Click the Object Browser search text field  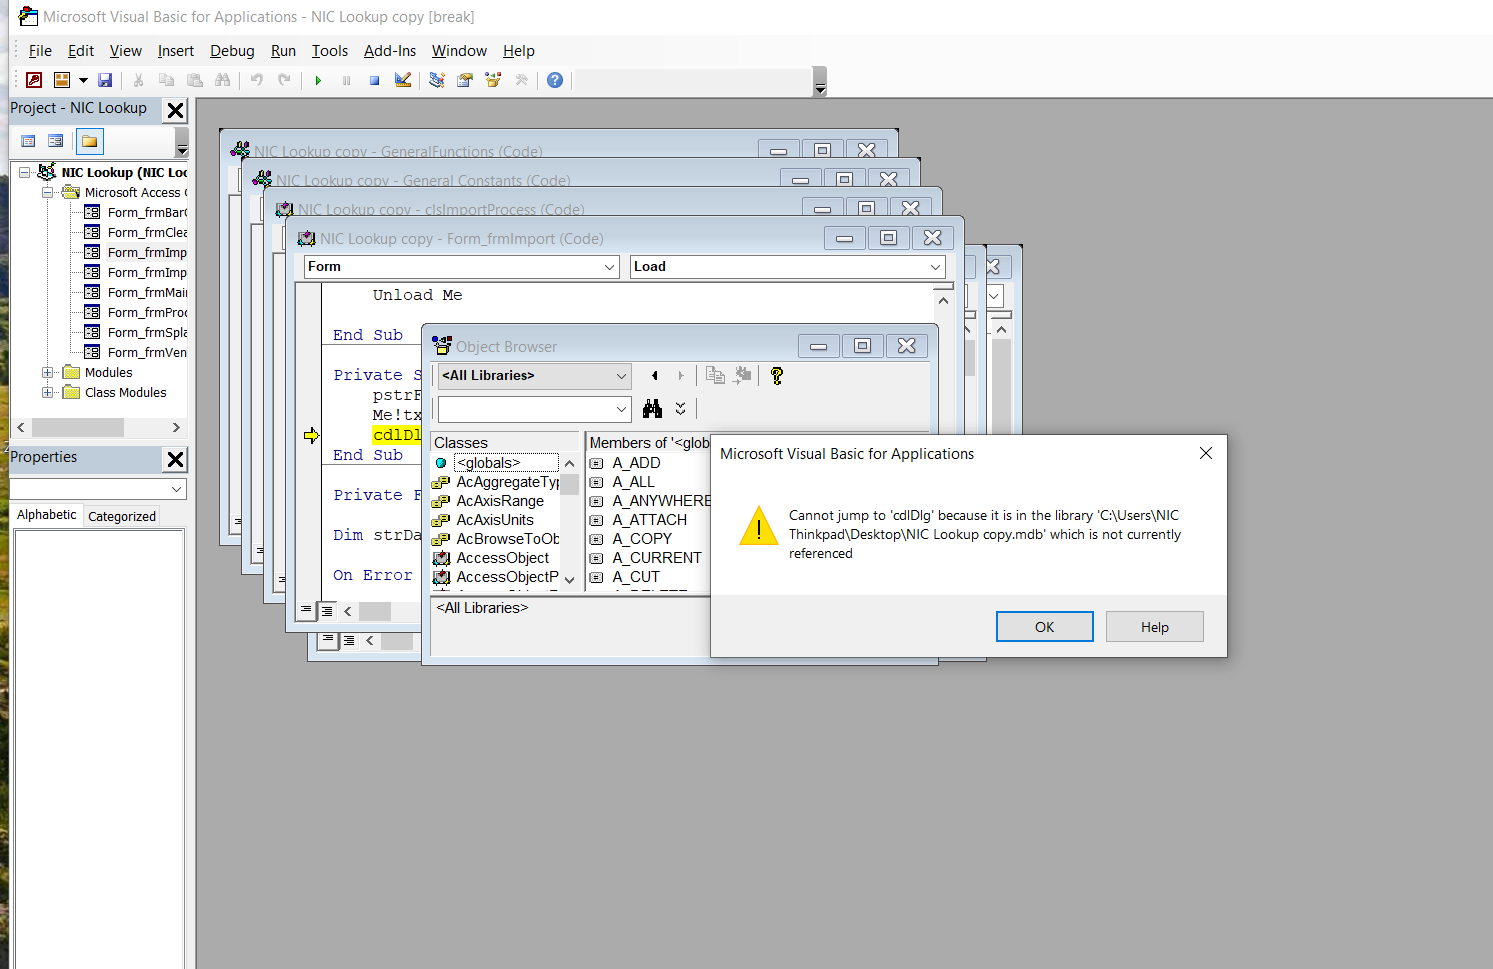(535, 409)
